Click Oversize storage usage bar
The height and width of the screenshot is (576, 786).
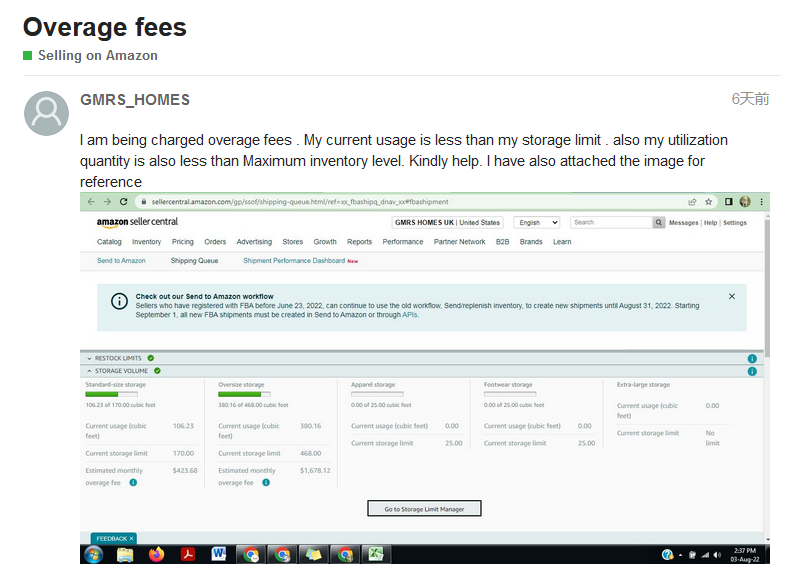point(244,395)
